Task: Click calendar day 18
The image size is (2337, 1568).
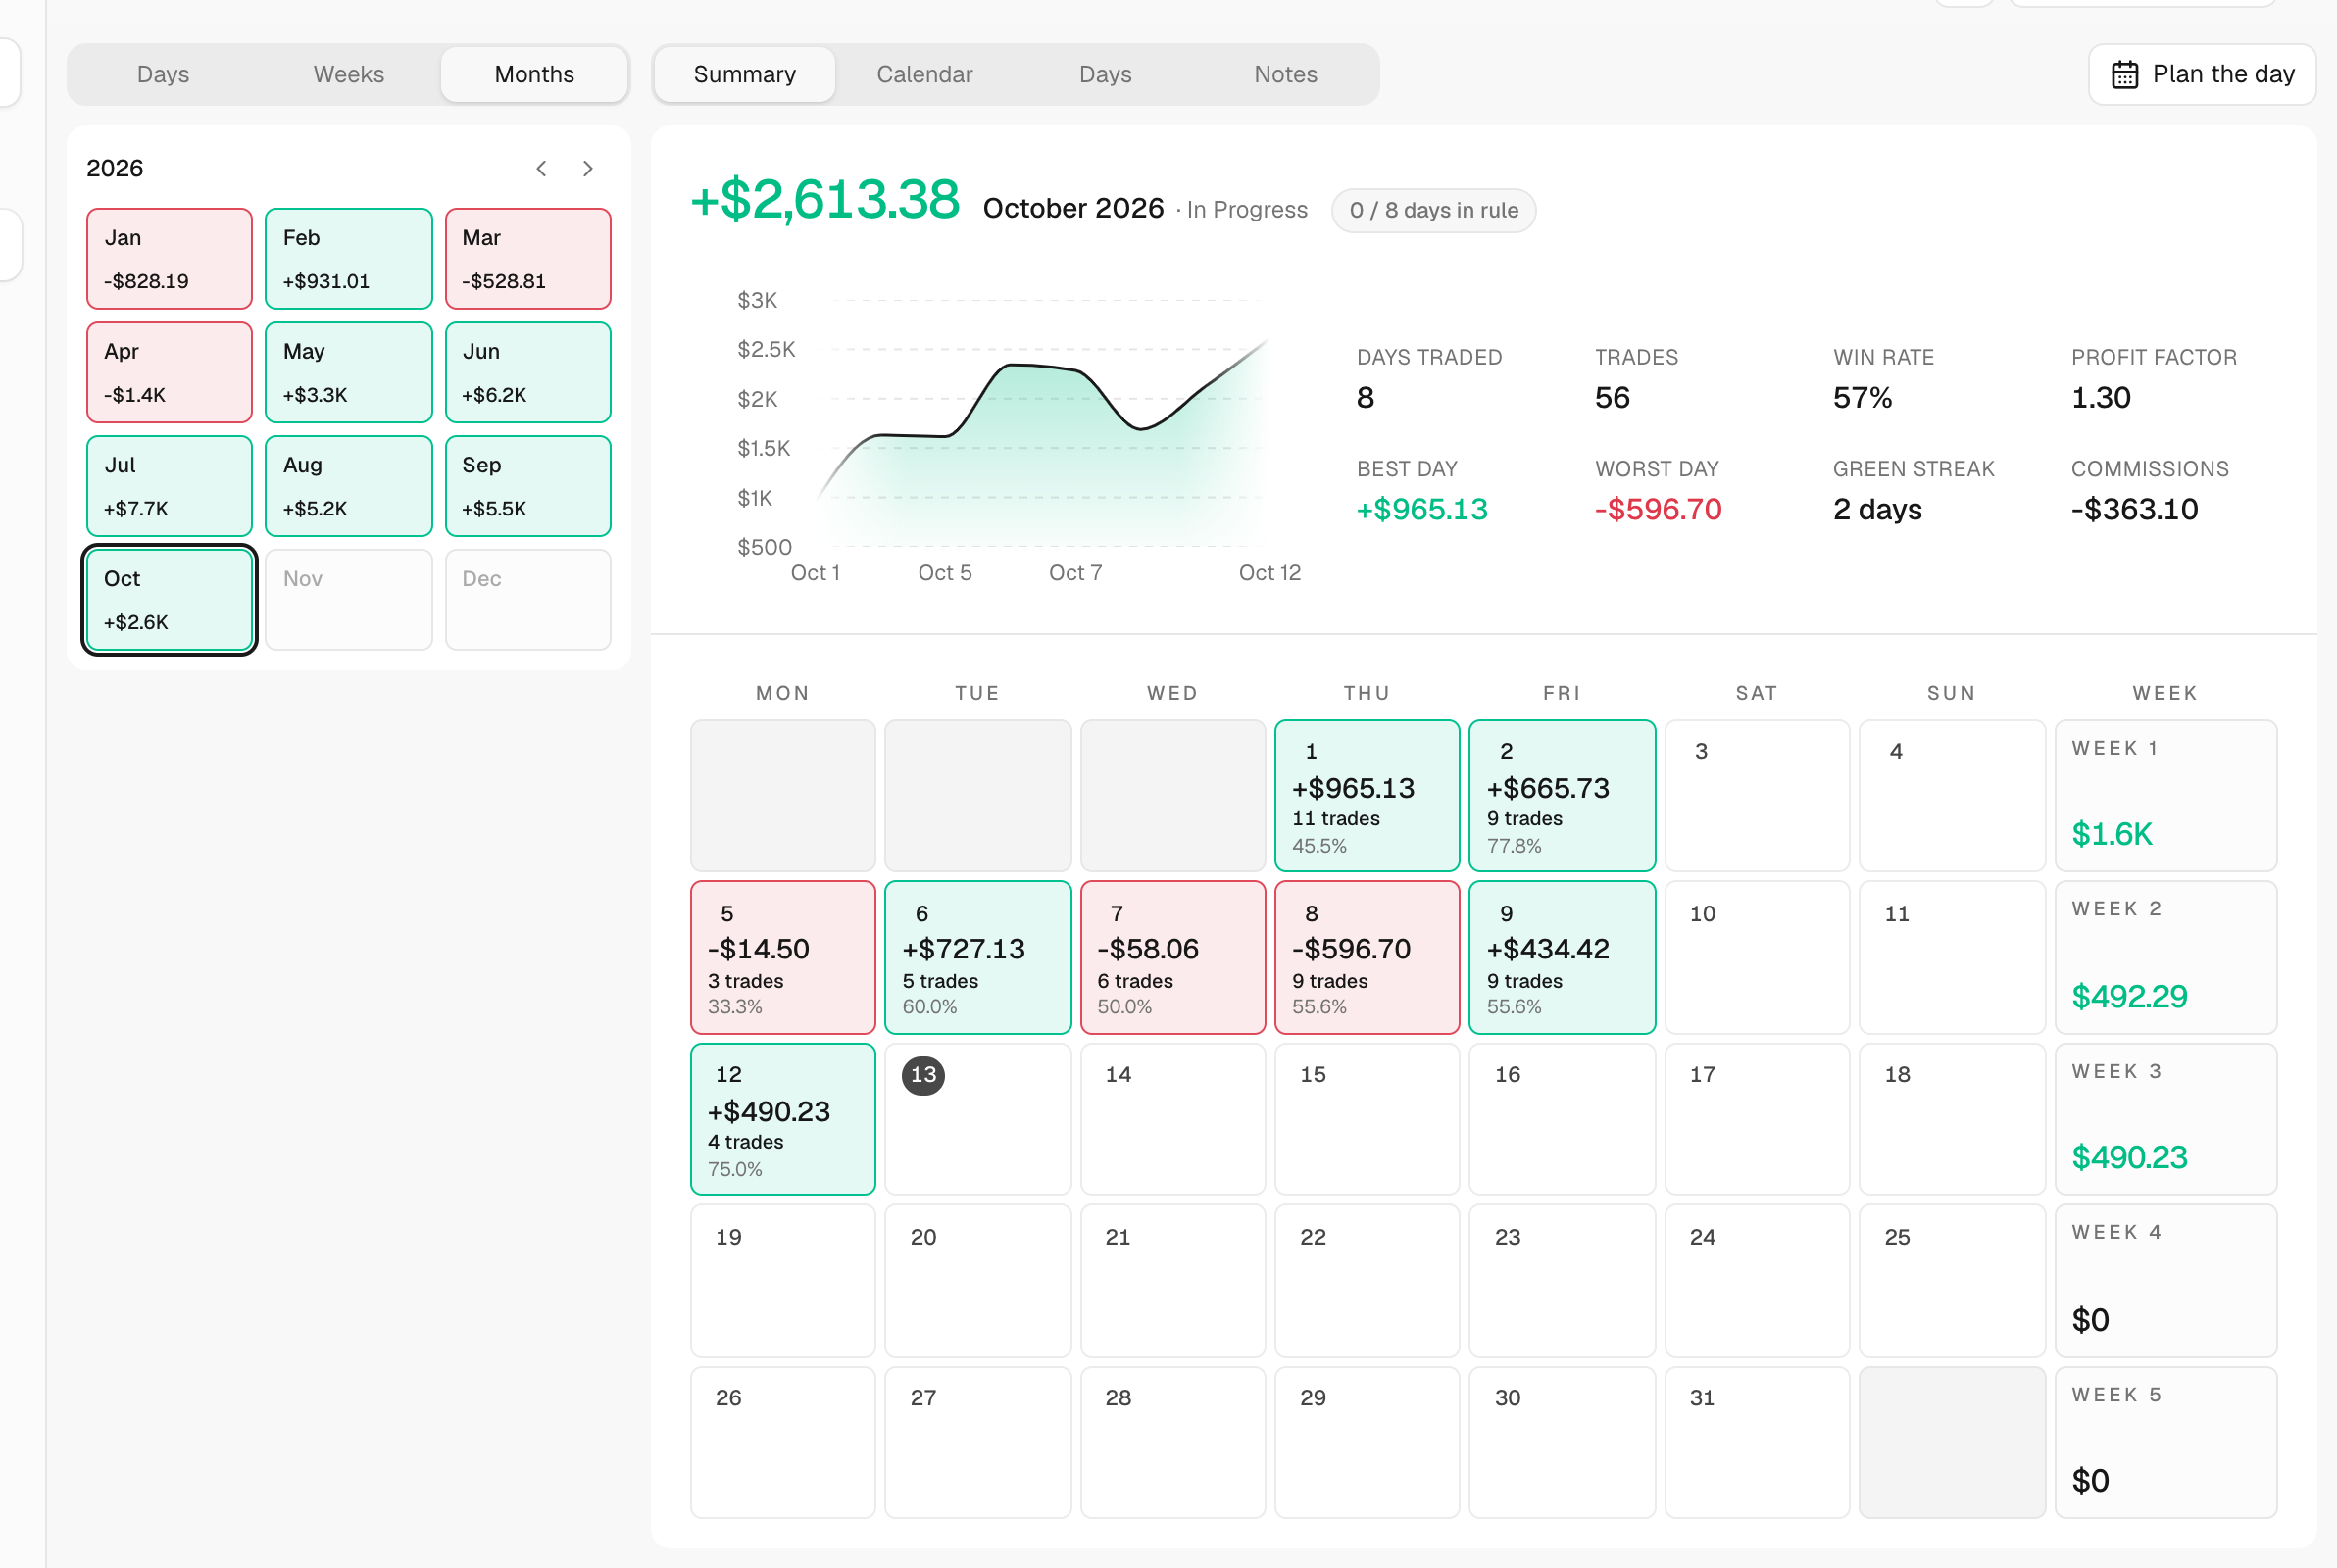Action: pyautogui.click(x=1952, y=1120)
